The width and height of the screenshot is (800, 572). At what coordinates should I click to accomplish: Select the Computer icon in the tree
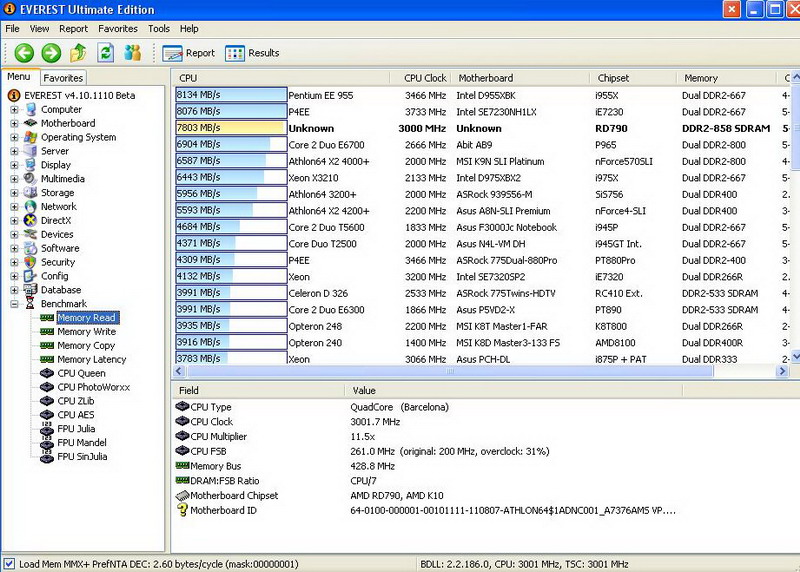point(31,109)
